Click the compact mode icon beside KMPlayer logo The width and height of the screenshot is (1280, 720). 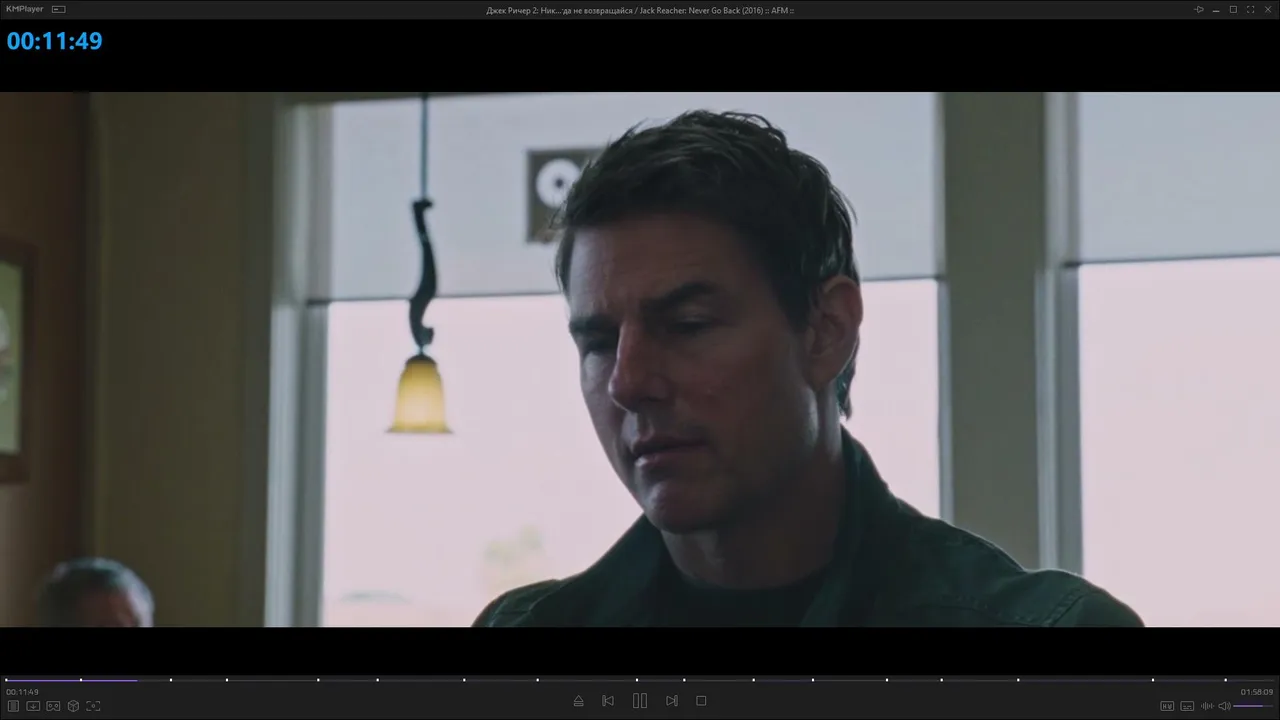coord(58,9)
